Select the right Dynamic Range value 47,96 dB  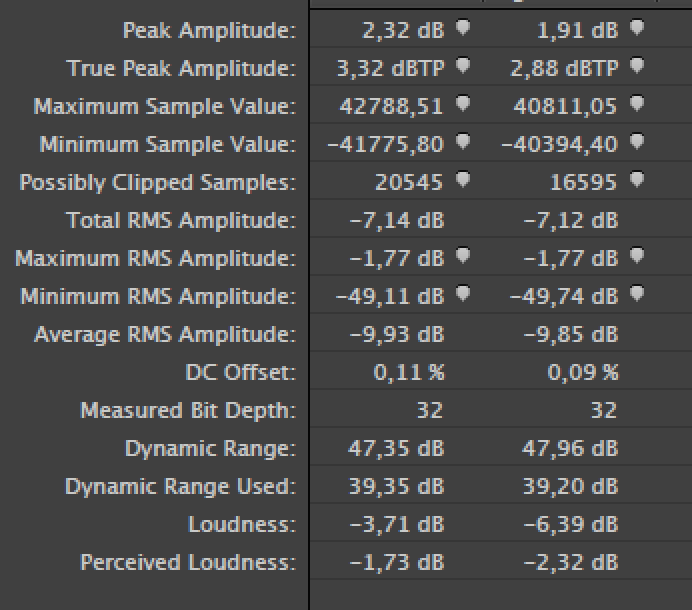pyautogui.click(x=569, y=448)
